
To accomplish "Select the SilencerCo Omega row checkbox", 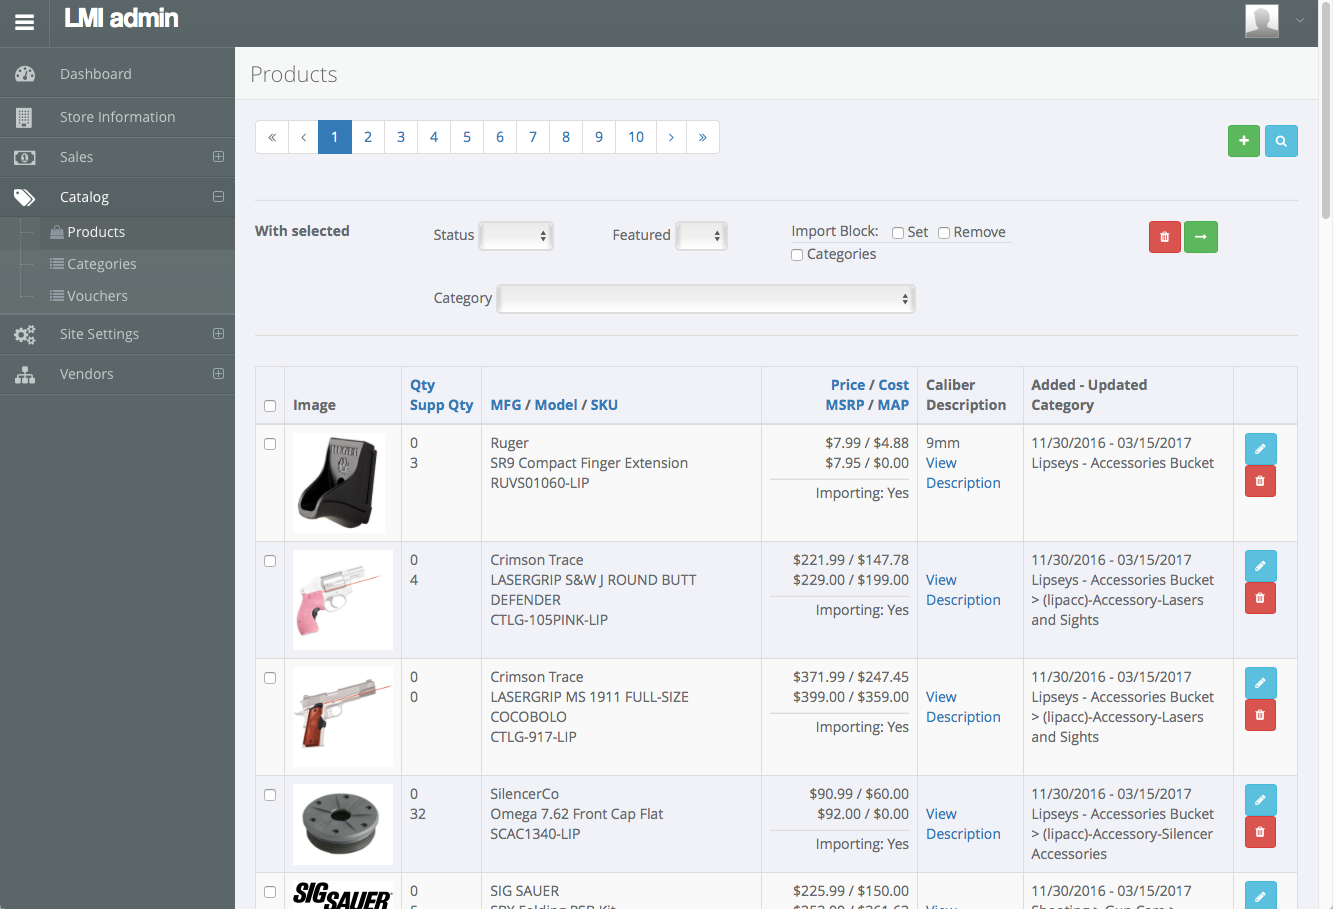I will (x=270, y=795).
